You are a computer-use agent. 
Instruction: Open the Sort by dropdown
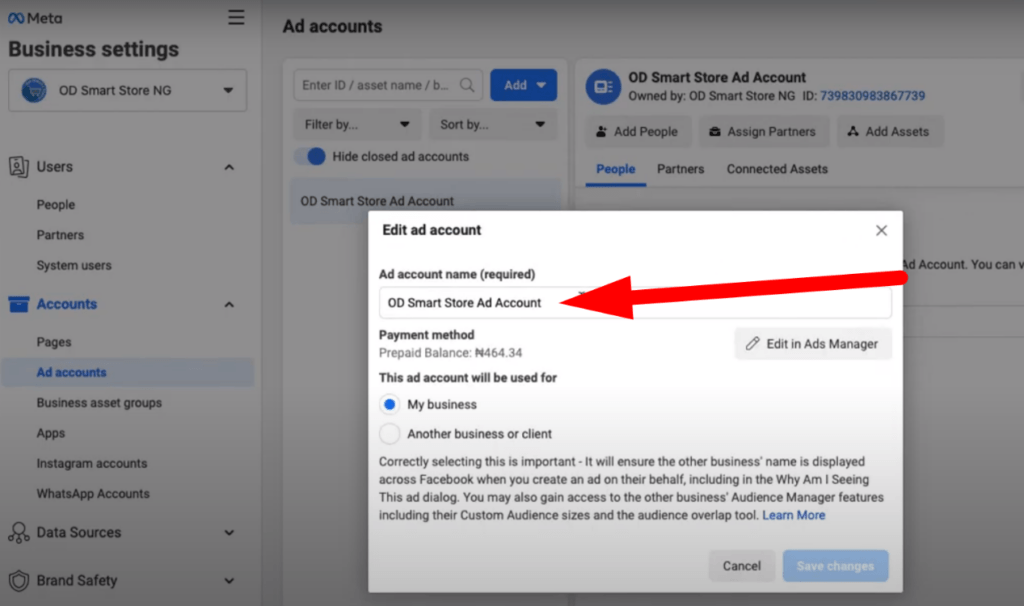pos(493,124)
